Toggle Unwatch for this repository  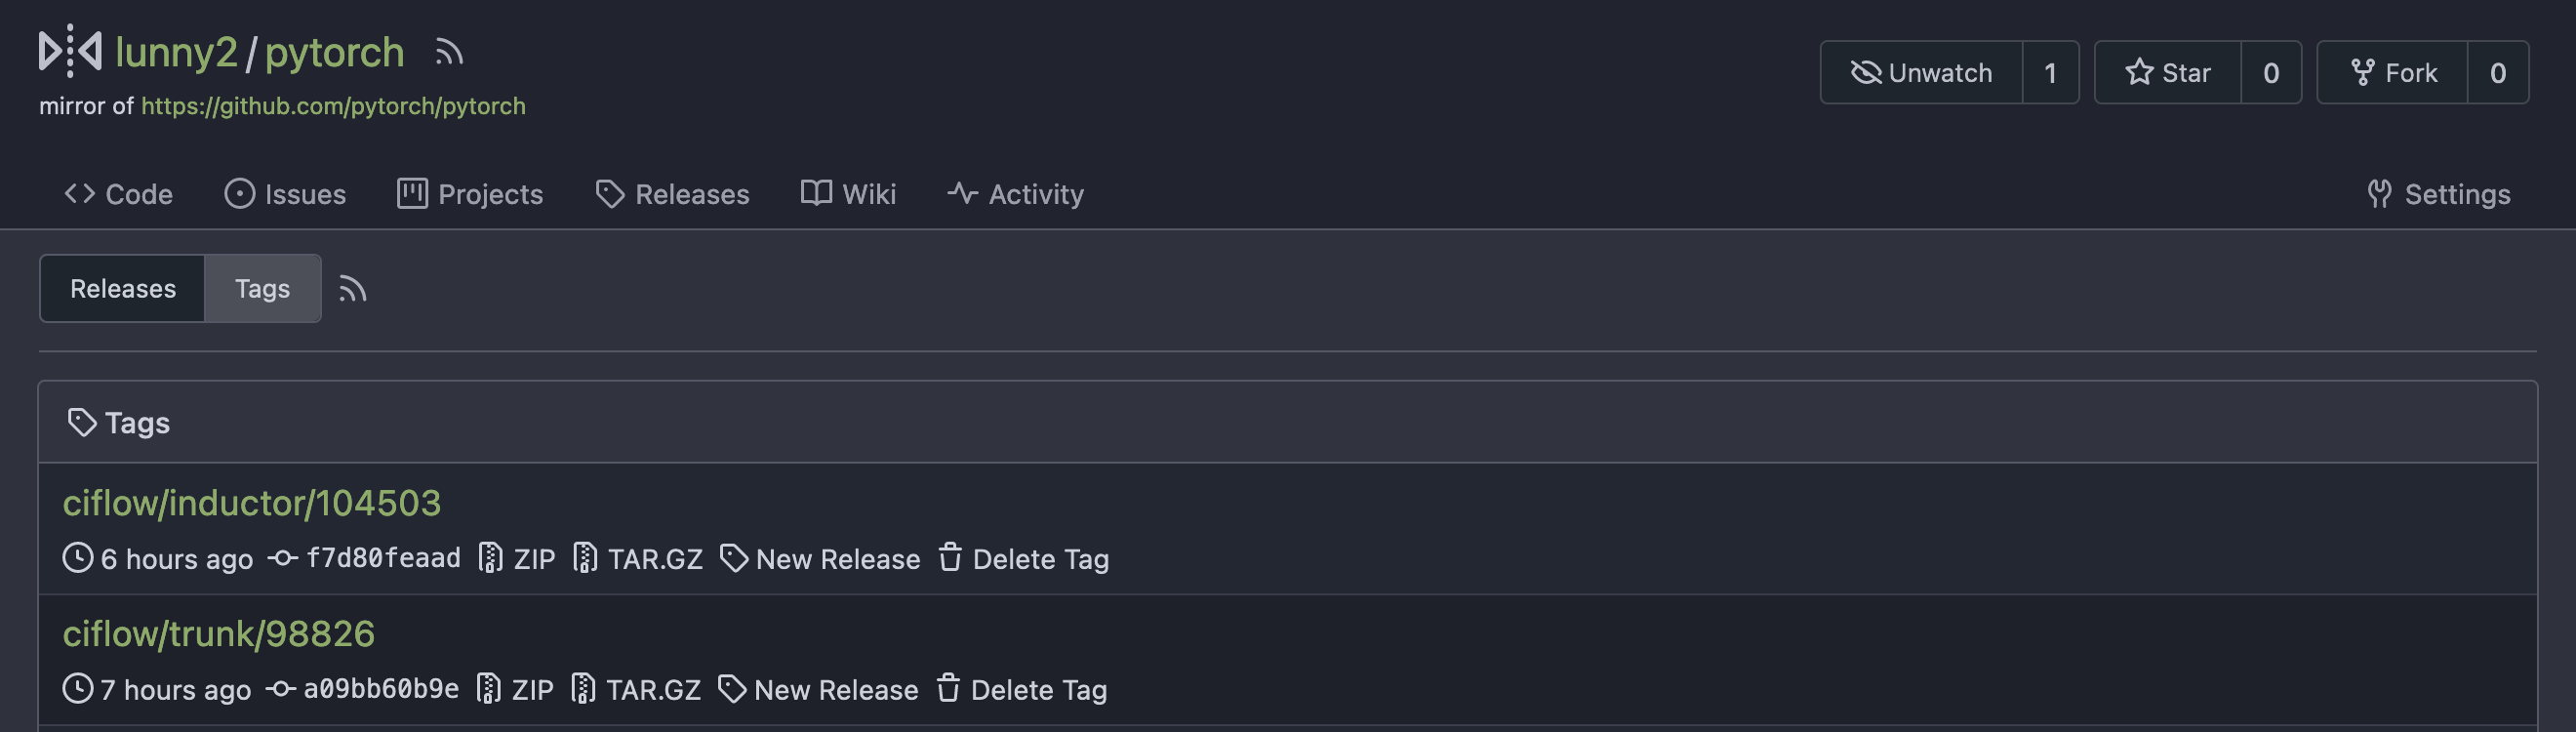point(1921,72)
